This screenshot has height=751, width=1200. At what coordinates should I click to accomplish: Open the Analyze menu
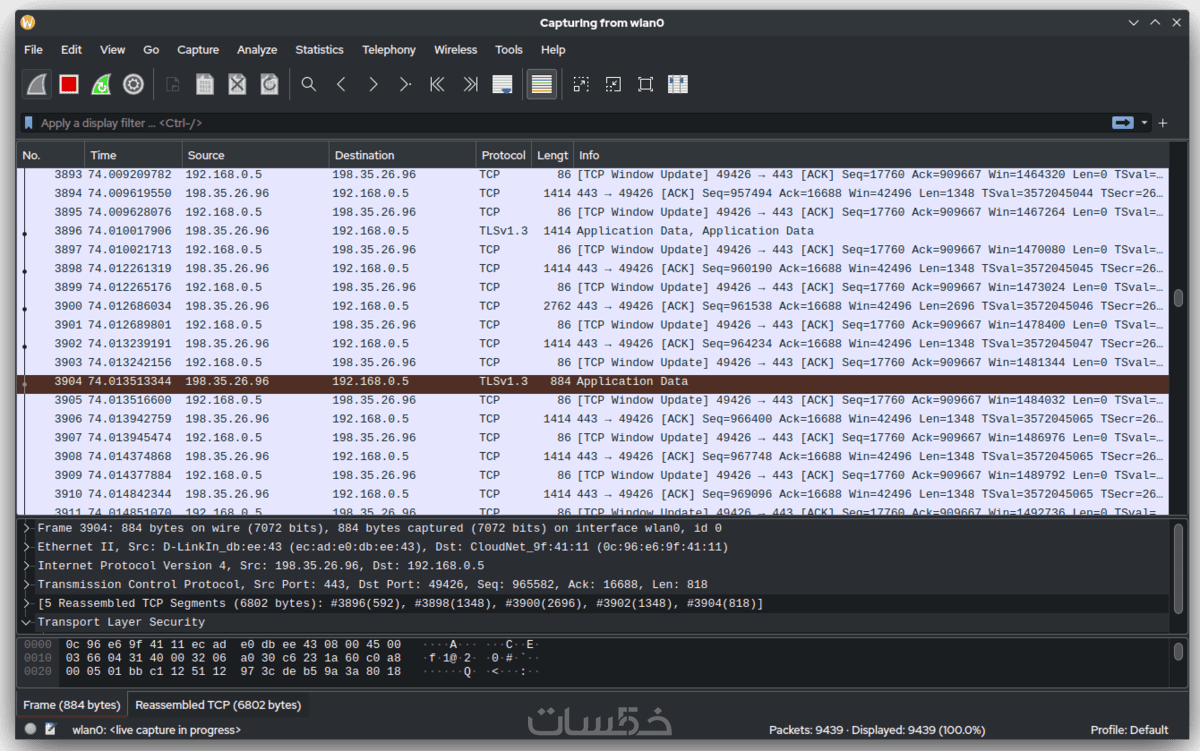[257, 50]
